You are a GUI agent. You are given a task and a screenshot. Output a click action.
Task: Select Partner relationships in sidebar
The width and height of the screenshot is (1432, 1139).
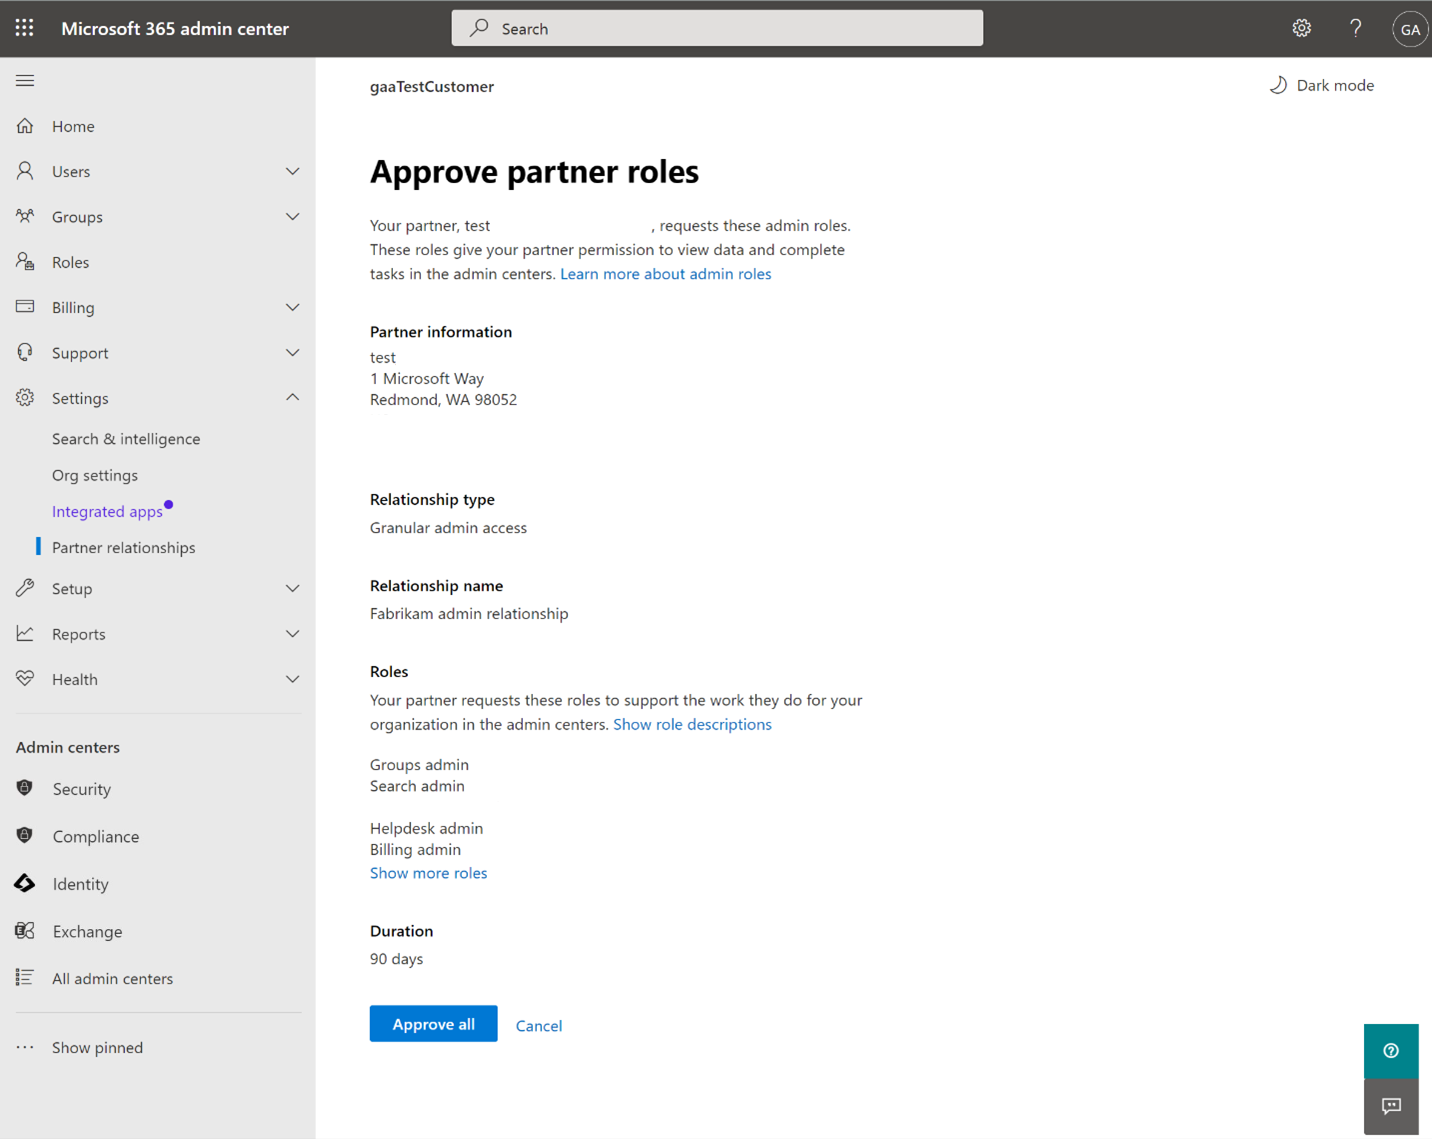[x=124, y=547]
